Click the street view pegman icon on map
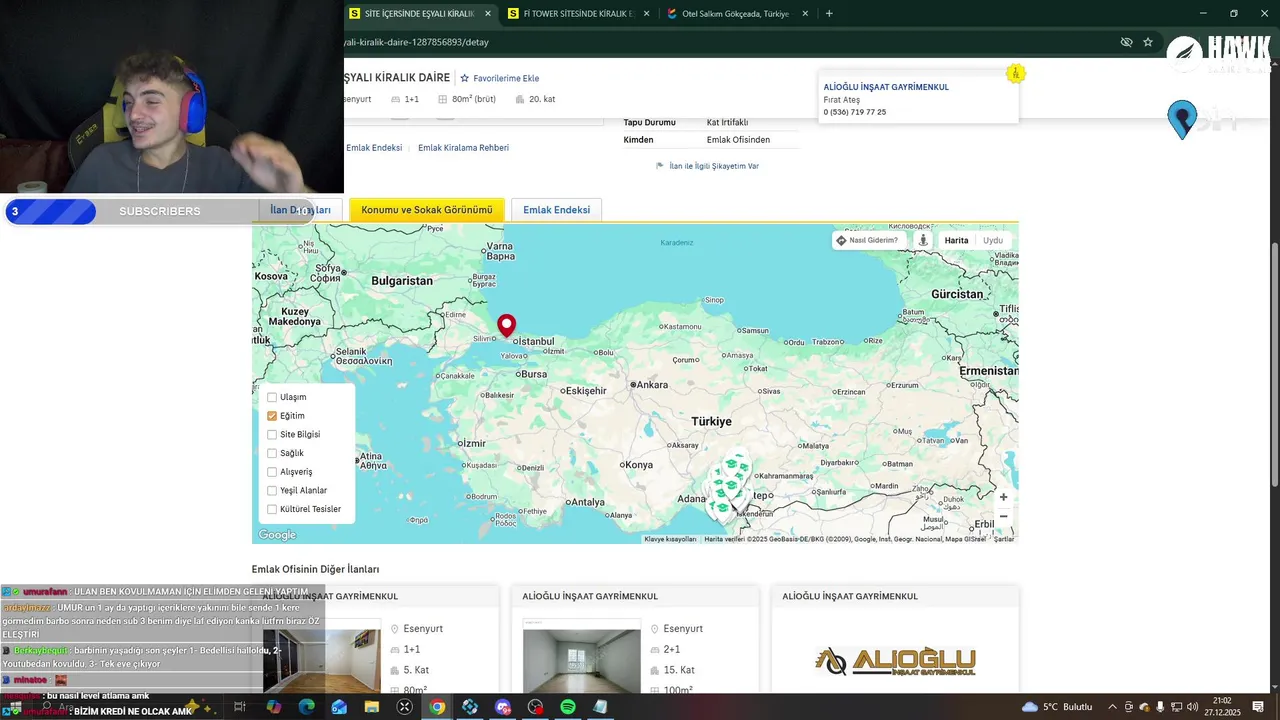The width and height of the screenshot is (1280, 720). point(923,240)
